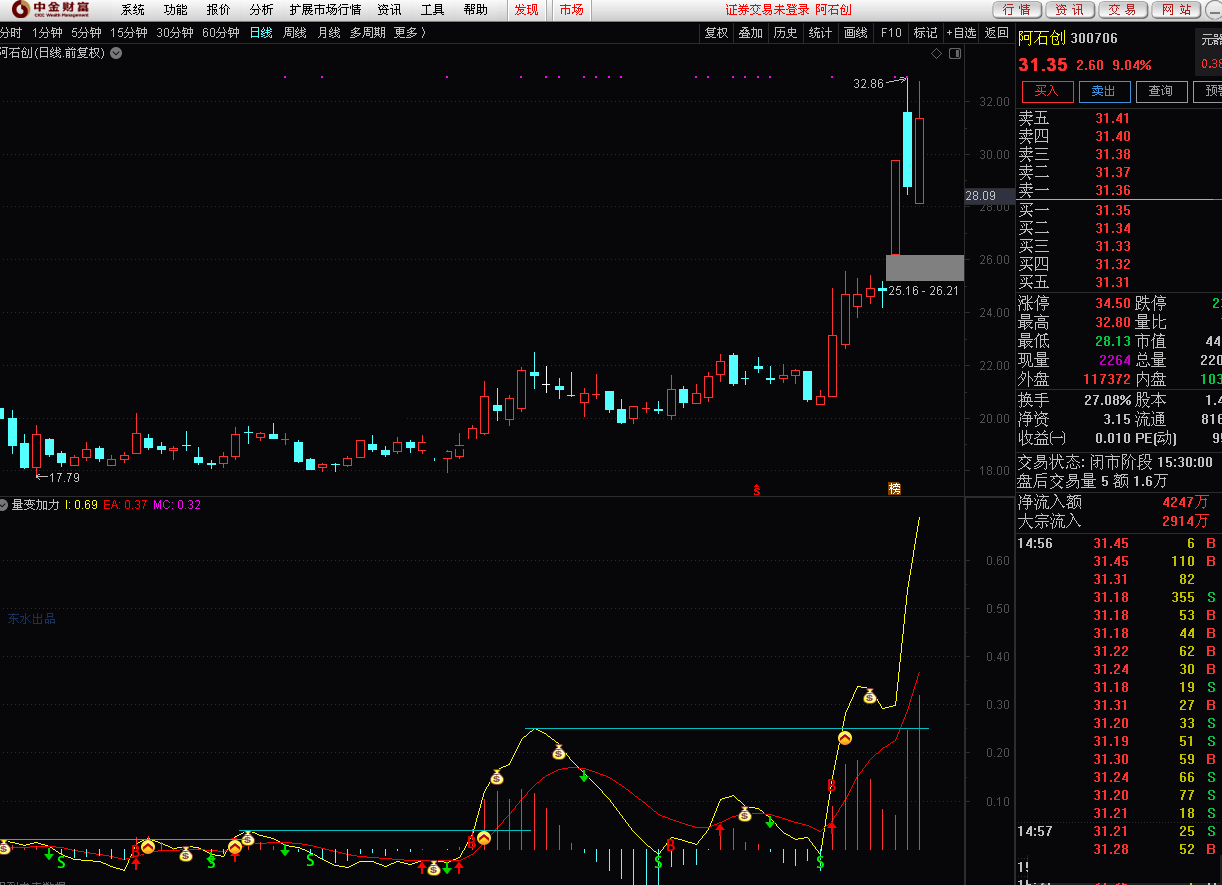Screen dimensions: 1222x885
Task: Toggle 叠加 overlay mode
Action: (x=750, y=32)
